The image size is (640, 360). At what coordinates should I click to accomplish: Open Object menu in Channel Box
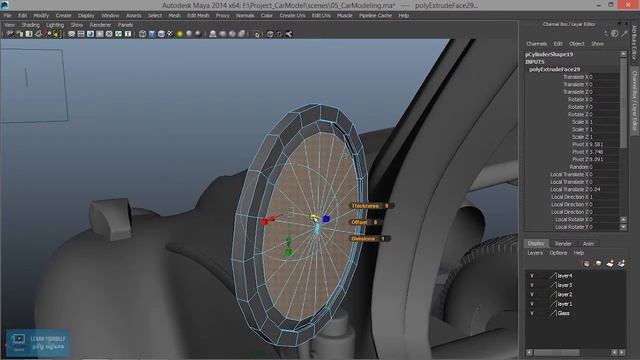[x=577, y=44]
